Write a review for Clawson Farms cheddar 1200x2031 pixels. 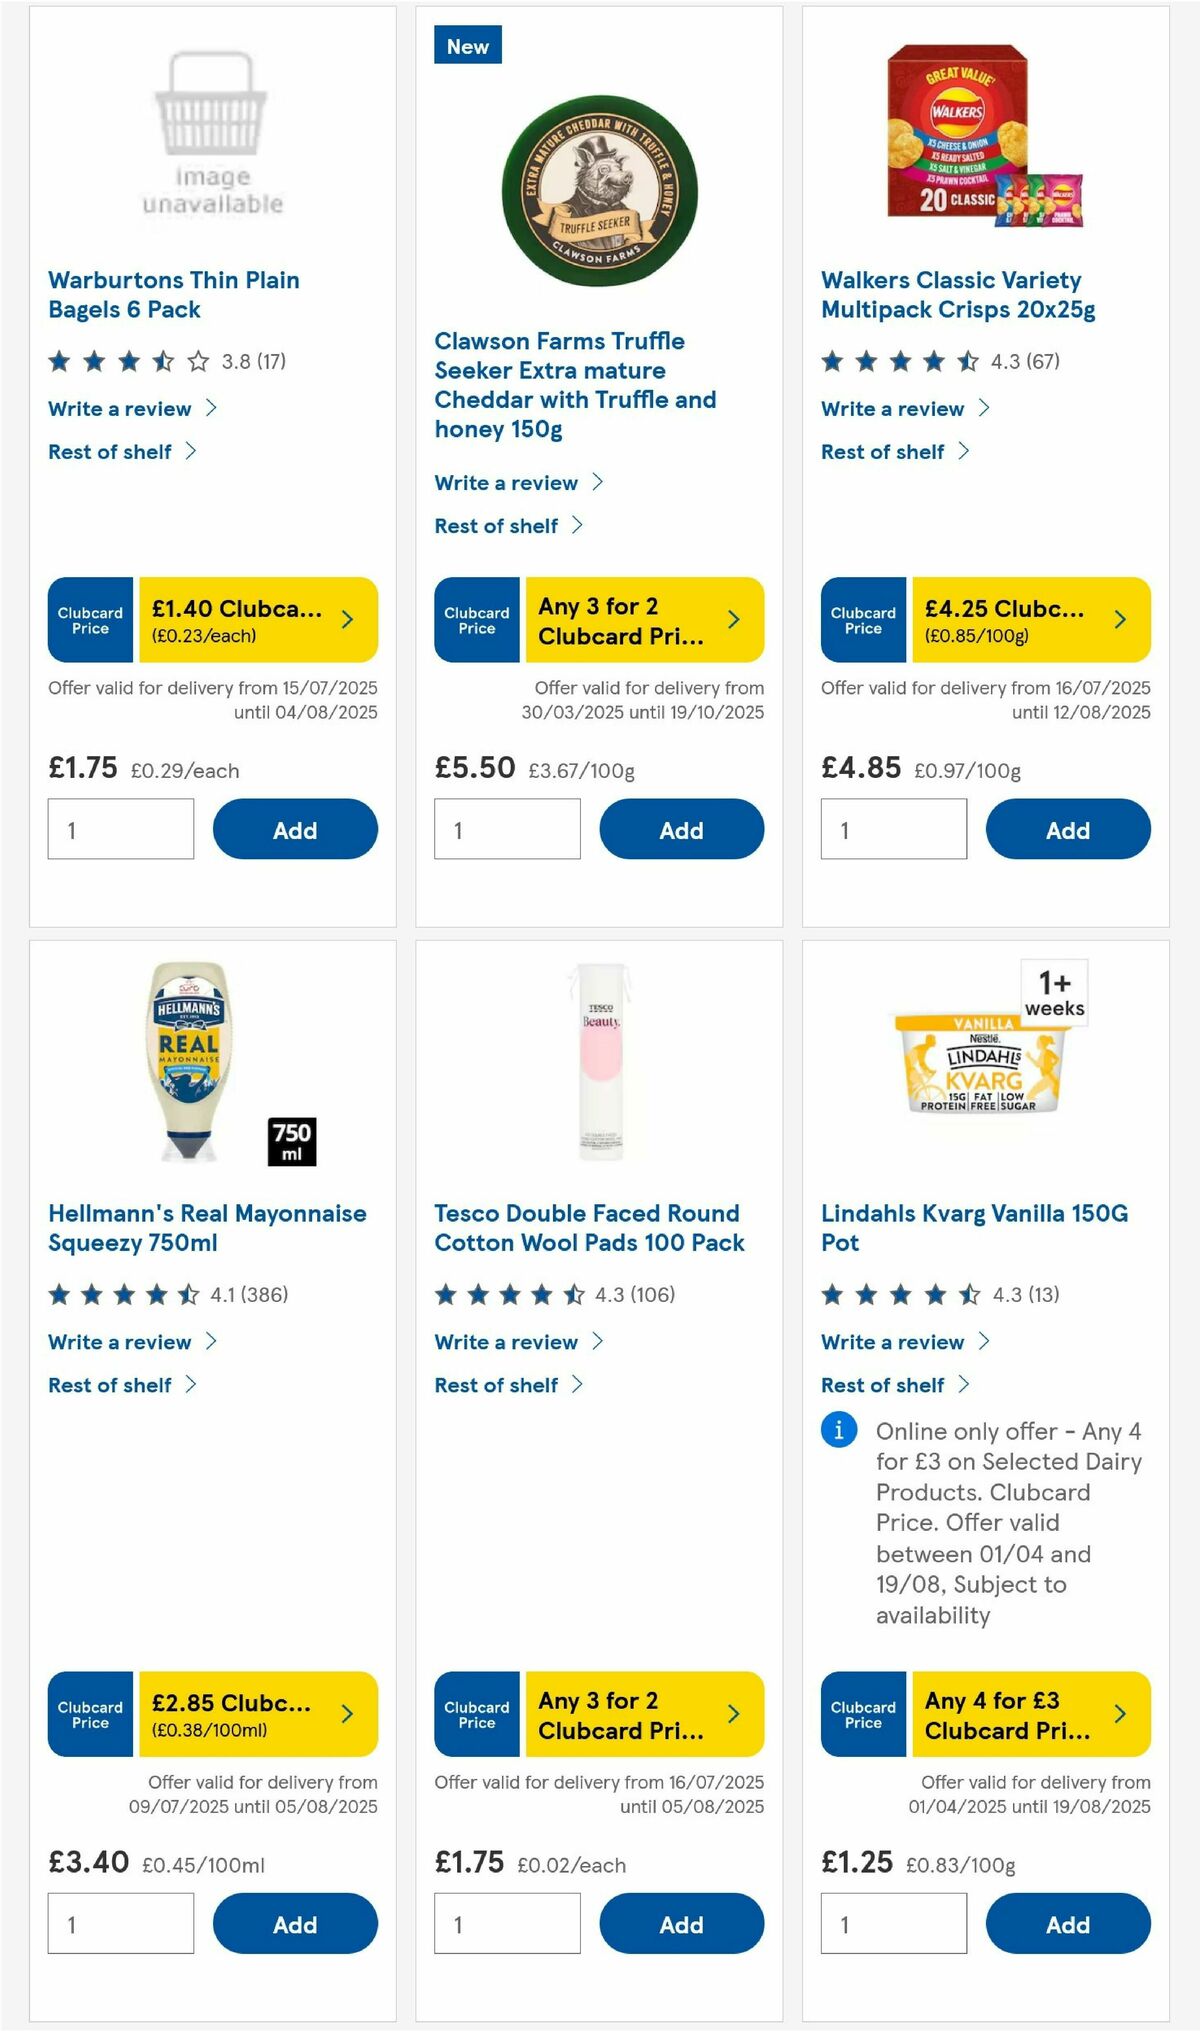tap(504, 482)
